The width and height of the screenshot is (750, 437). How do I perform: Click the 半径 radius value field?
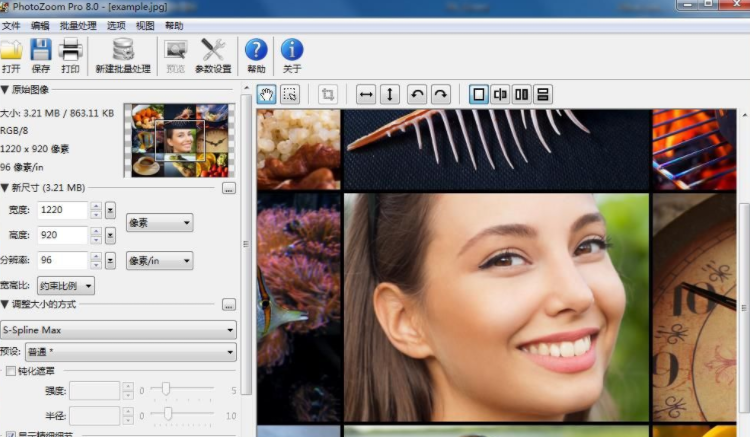coord(95,415)
